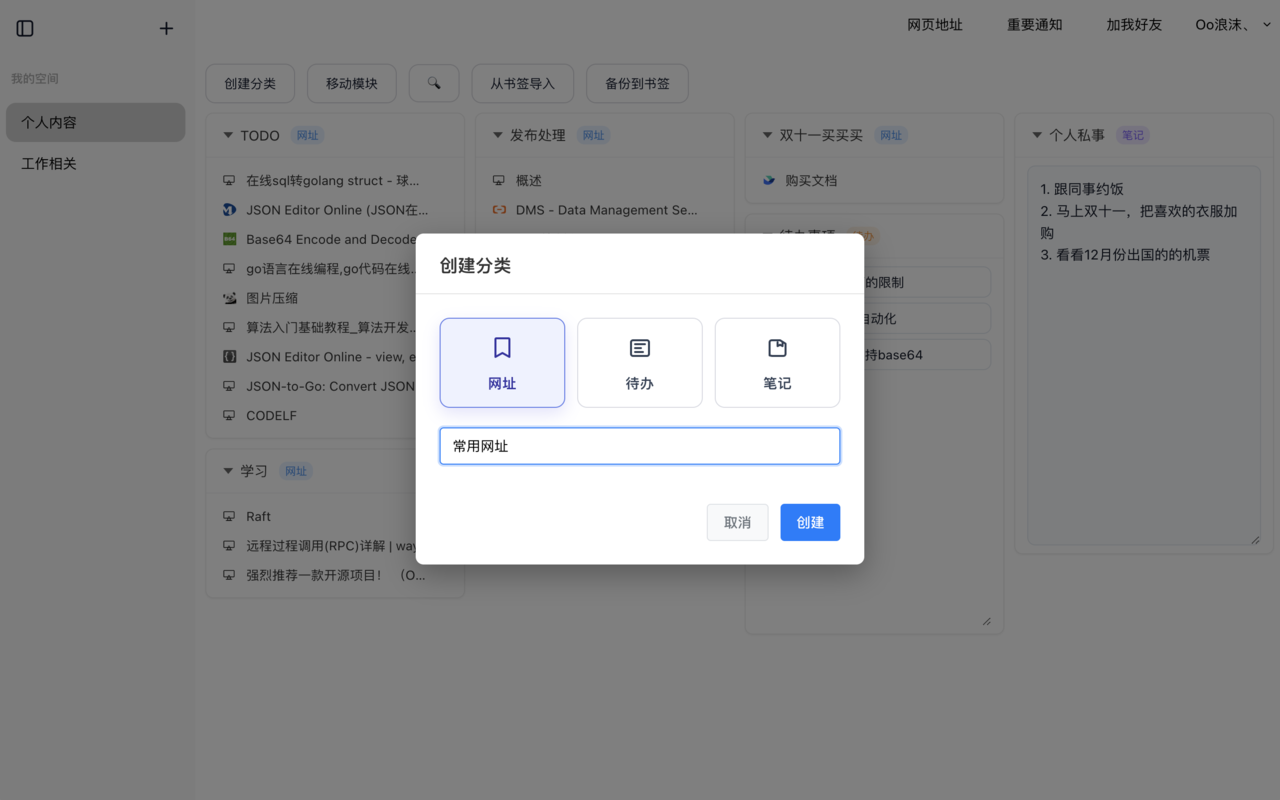Click the magnifier search button

click(434, 83)
